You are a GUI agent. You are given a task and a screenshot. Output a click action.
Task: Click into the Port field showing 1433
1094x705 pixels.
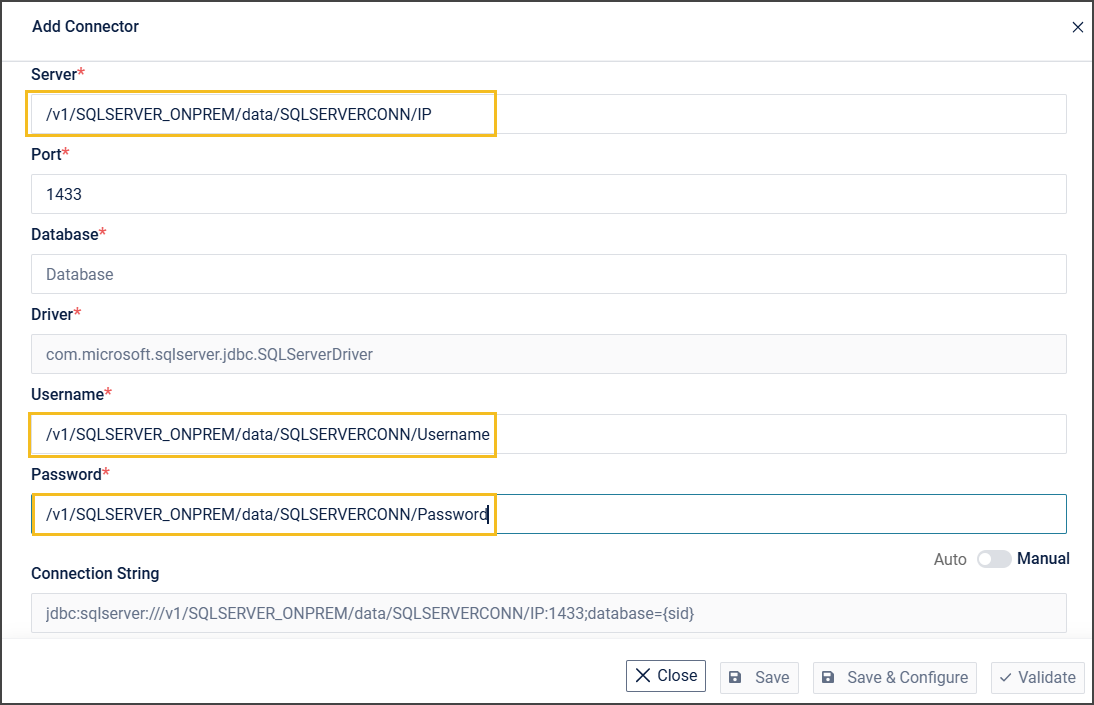pos(548,194)
